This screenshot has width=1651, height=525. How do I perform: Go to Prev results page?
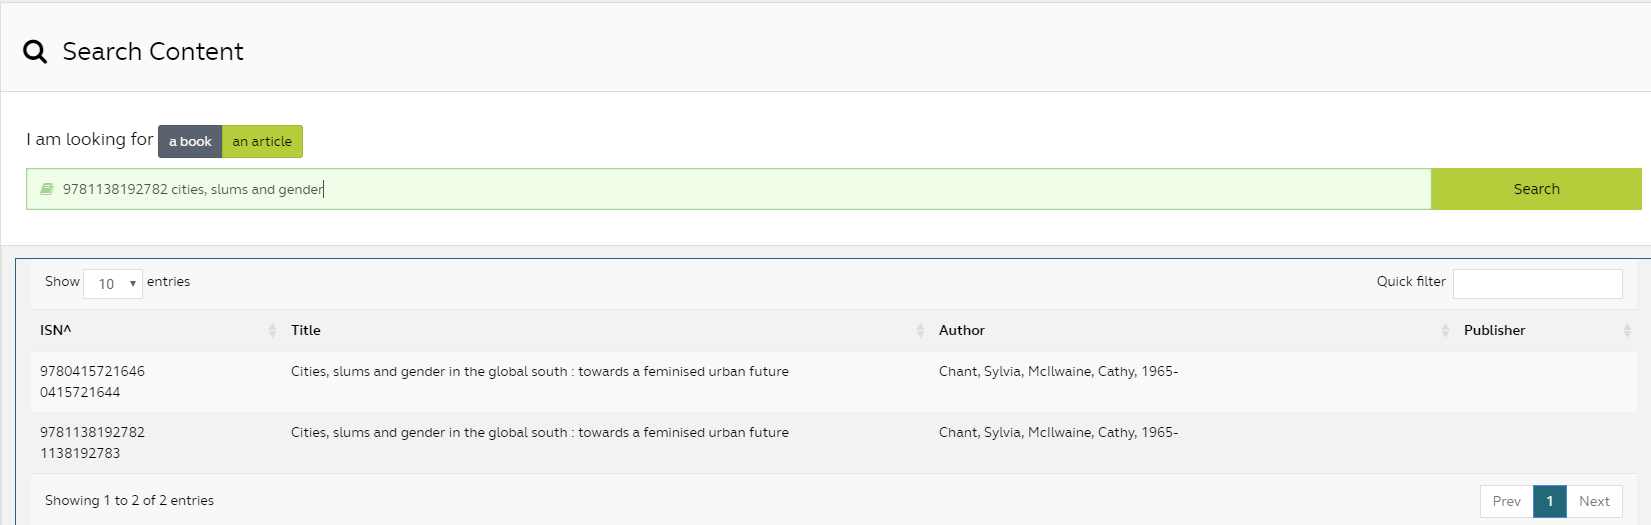pos(1506,501)
